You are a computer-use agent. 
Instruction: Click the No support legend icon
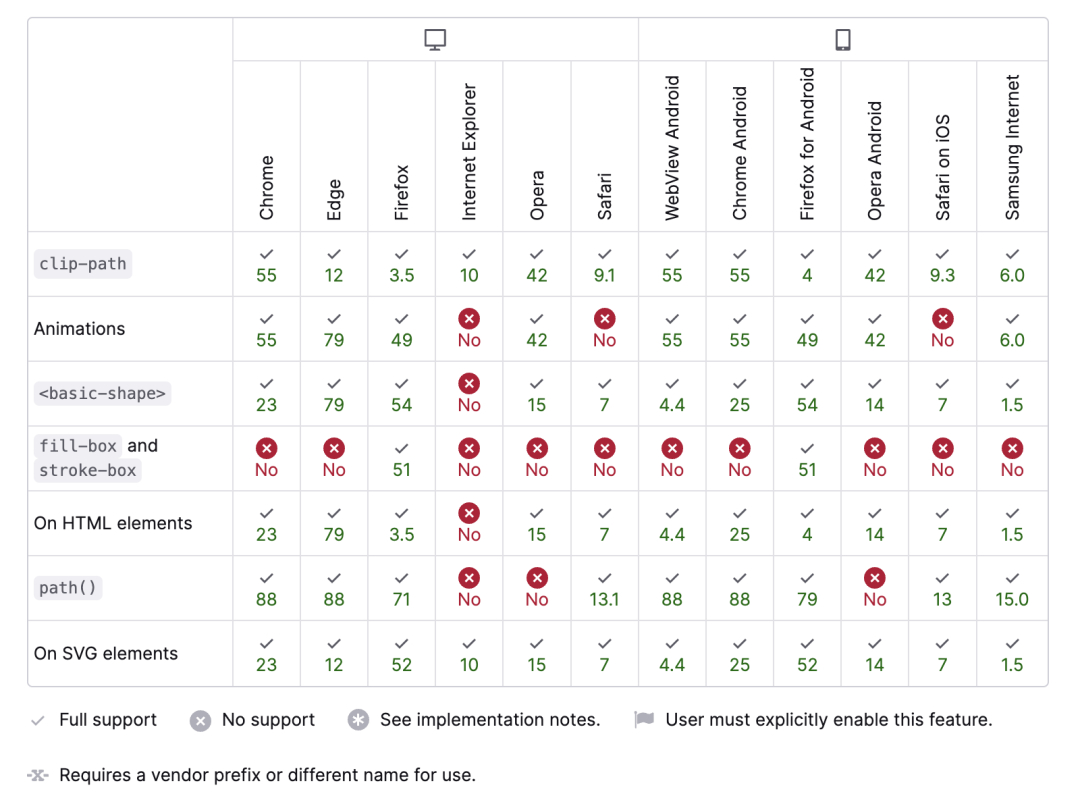(x=200, y=720)
